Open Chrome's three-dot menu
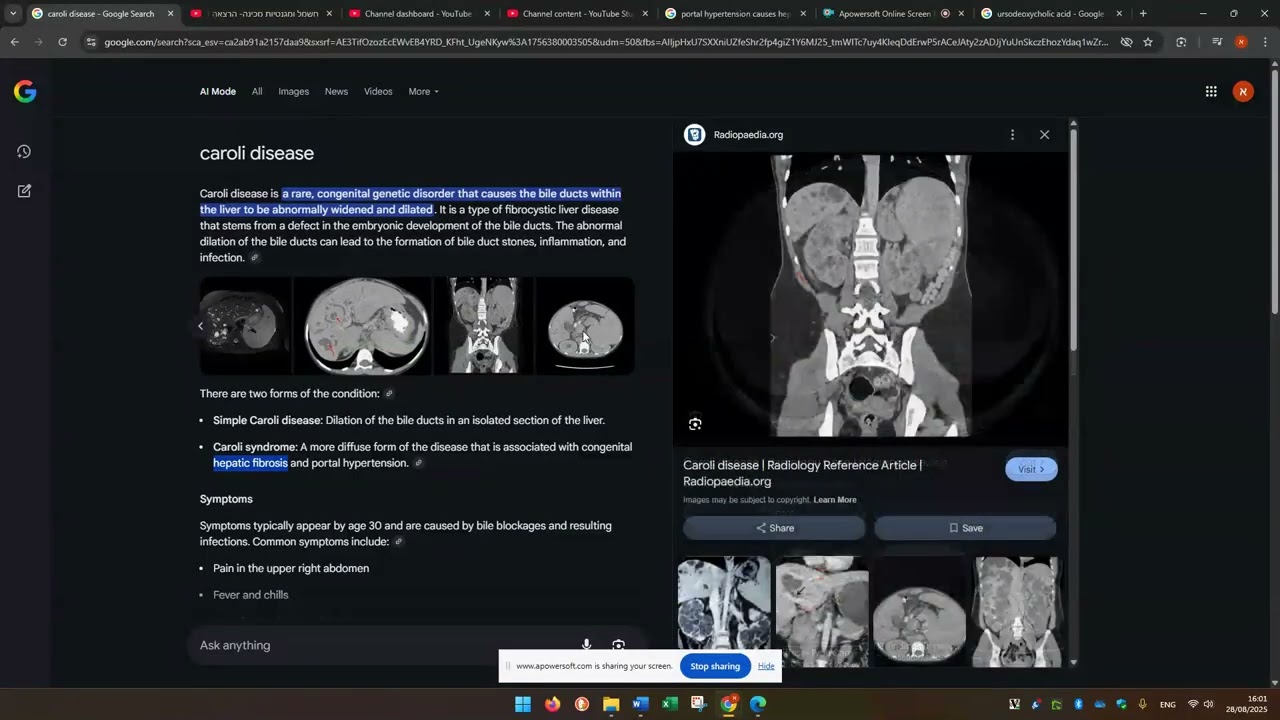1280x720 pixels. 1265,42
